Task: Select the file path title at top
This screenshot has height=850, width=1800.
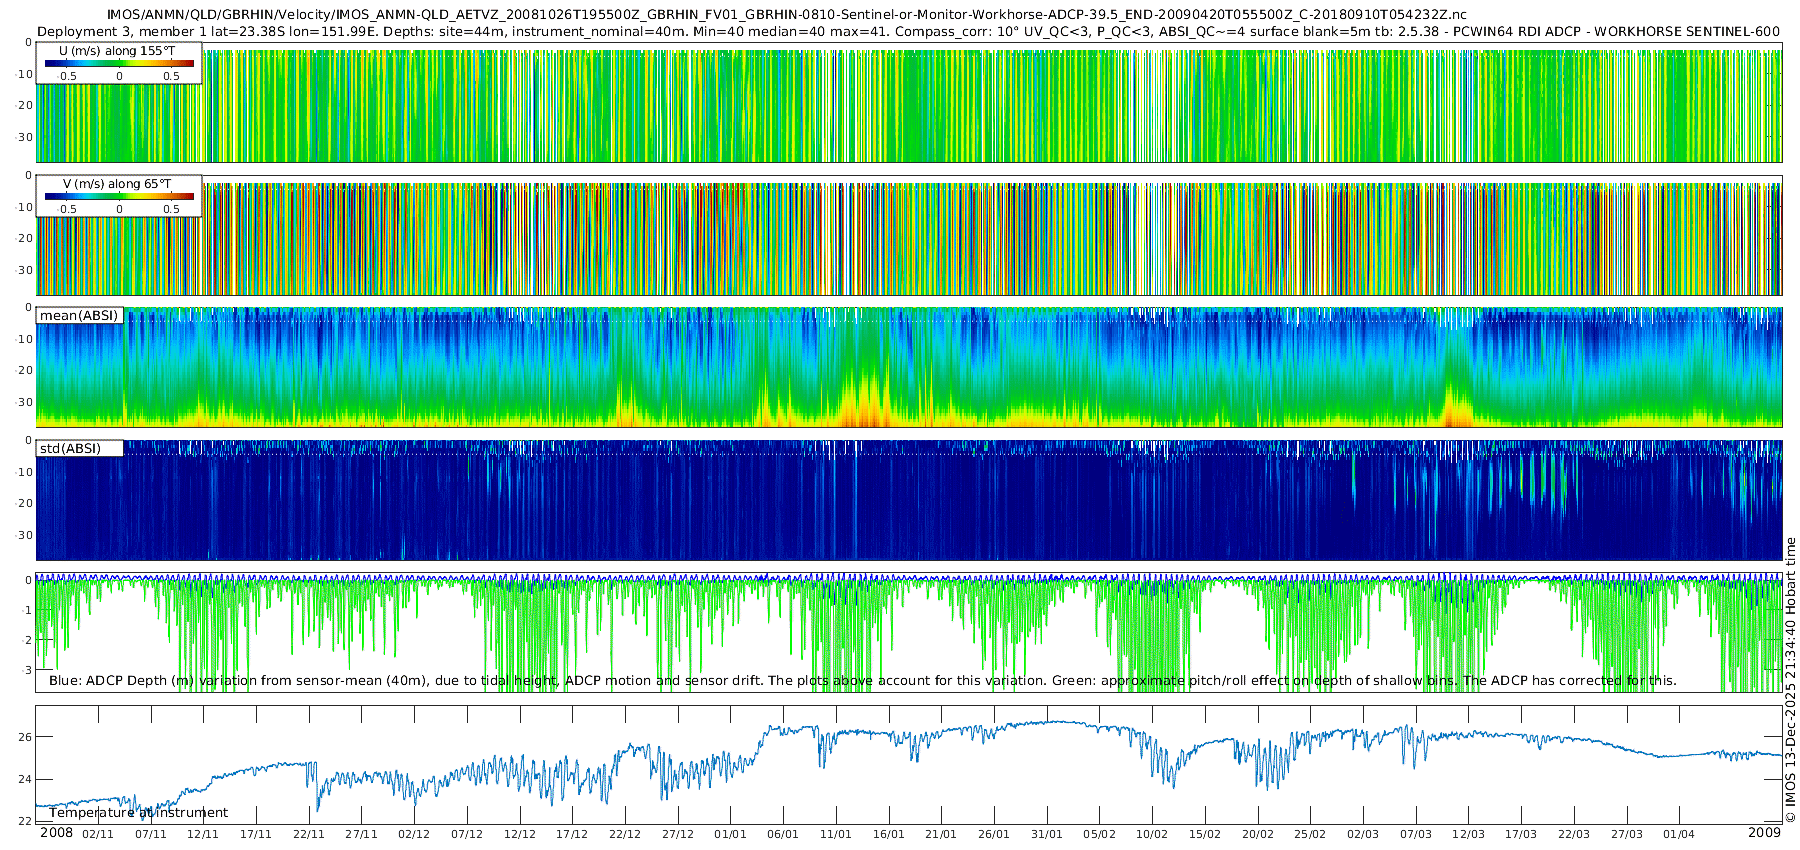Action: click(787, 14)
